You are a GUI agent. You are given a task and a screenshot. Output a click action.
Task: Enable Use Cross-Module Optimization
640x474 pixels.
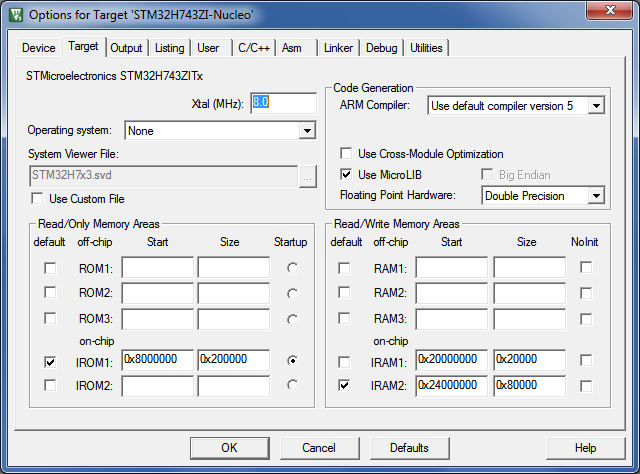(346, 154)
